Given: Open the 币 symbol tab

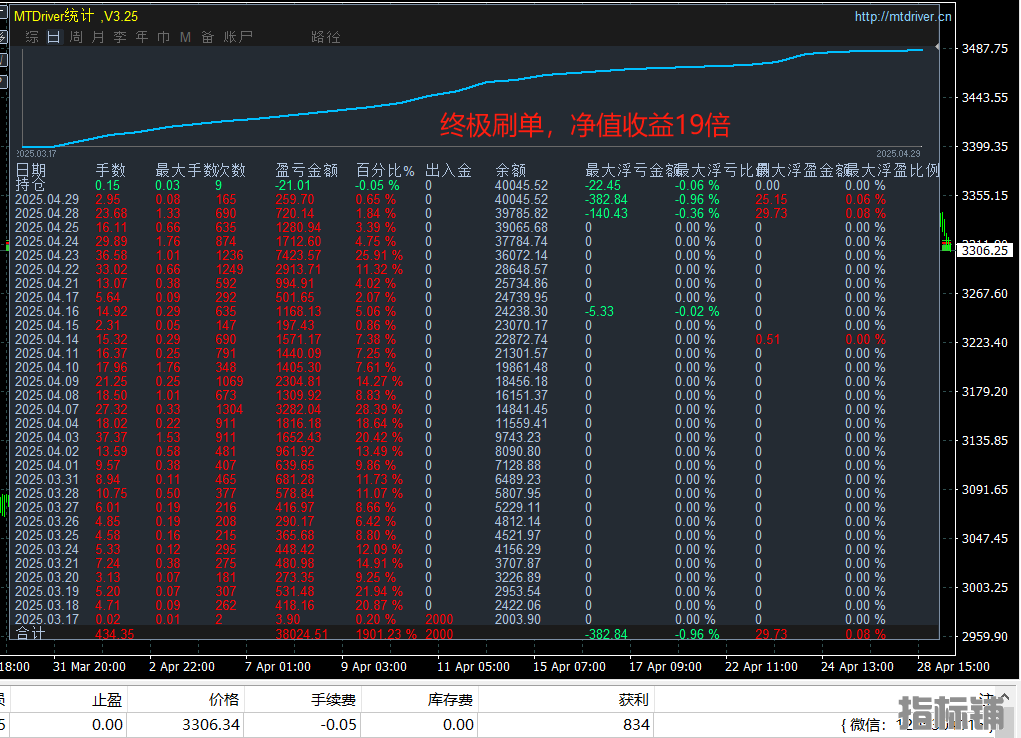Looking at the screenshot, I should click(163, 37).
